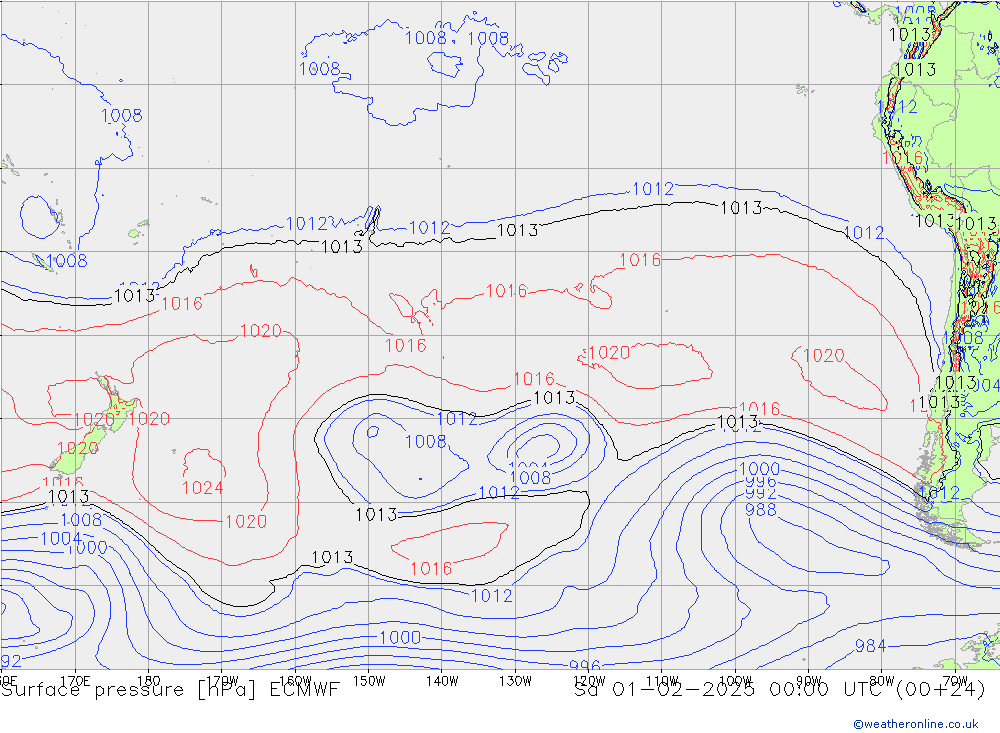Viewport: 1000px width, 733px height.
Task: Click the 150W longitude label
Action: pyautogui.click(x=368, y=681)
